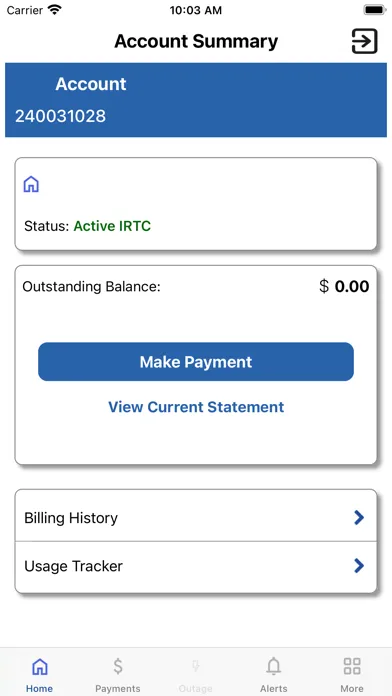392x696 pixels.
Task: Click the Make Payment button
Action: click(196, 362)
